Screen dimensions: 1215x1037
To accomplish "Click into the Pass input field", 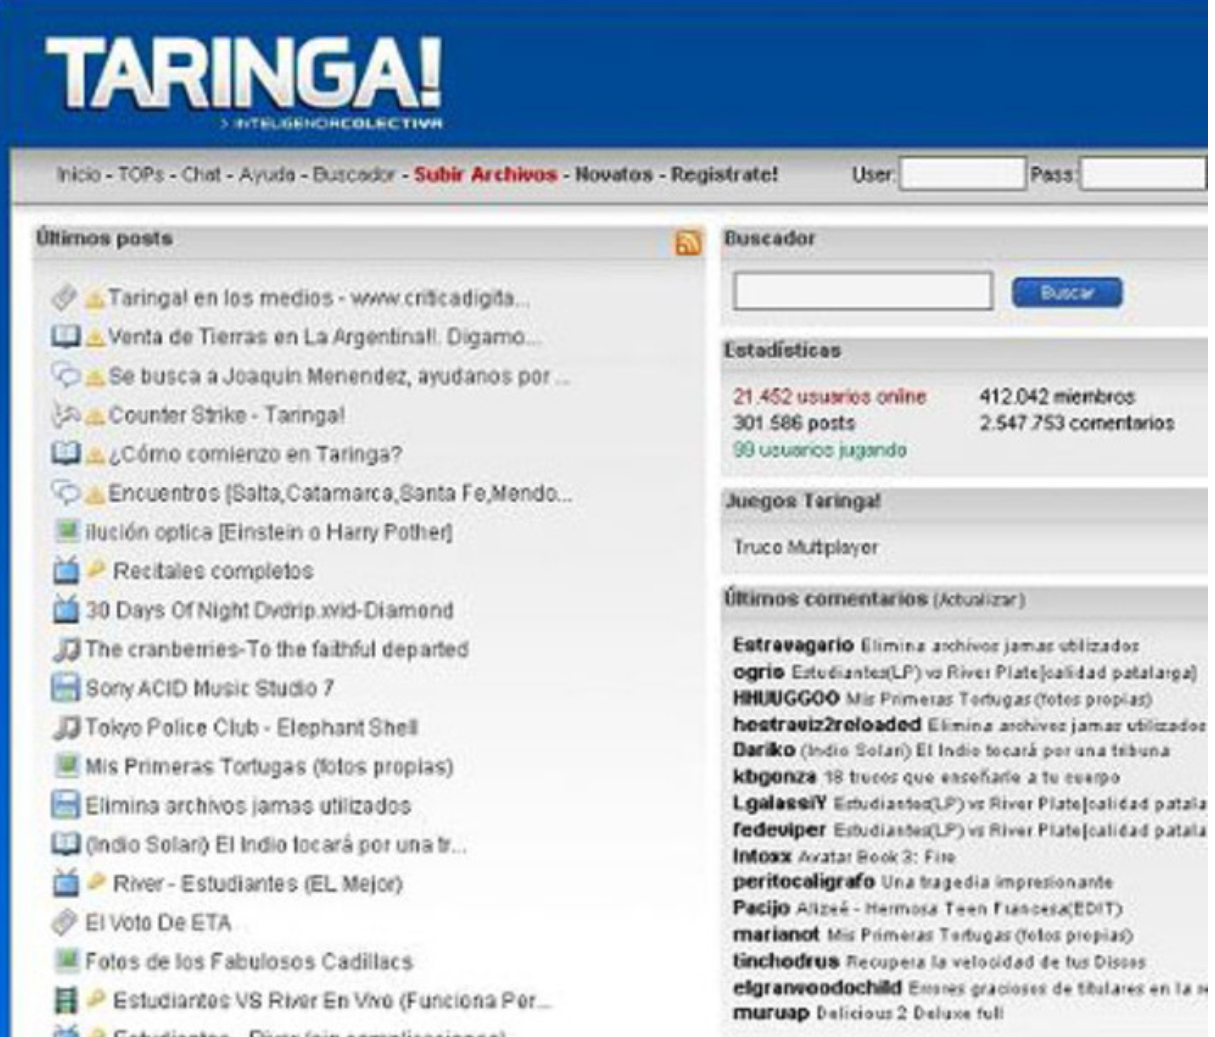I will [x=1142, y=174].
